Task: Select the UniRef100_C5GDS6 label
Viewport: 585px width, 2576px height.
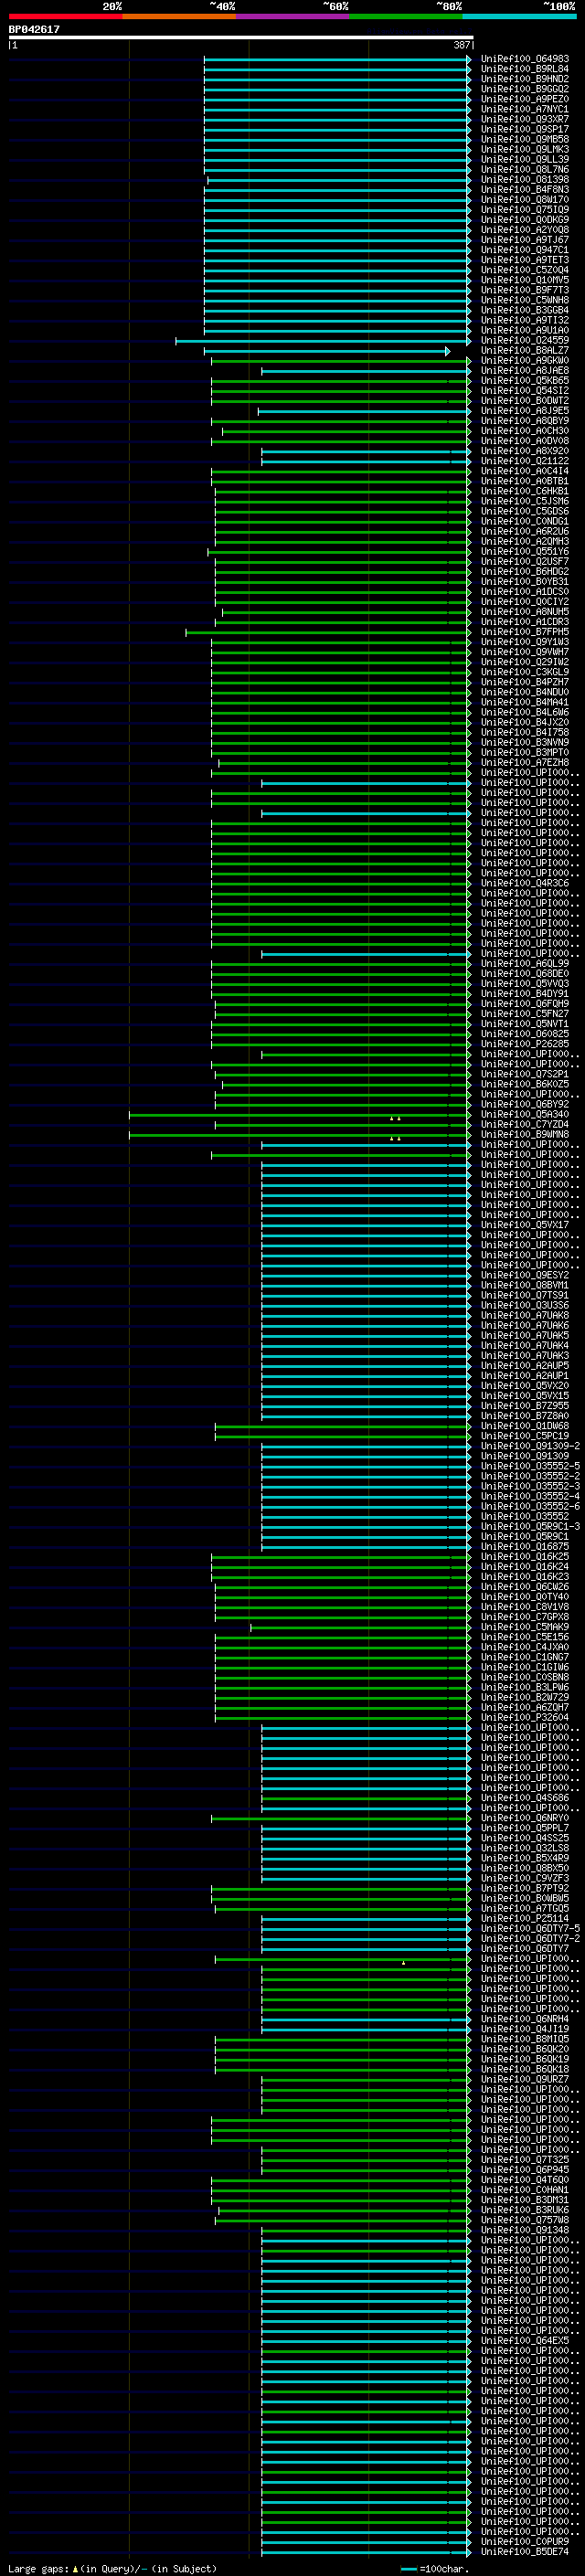Action: point(524,511)
